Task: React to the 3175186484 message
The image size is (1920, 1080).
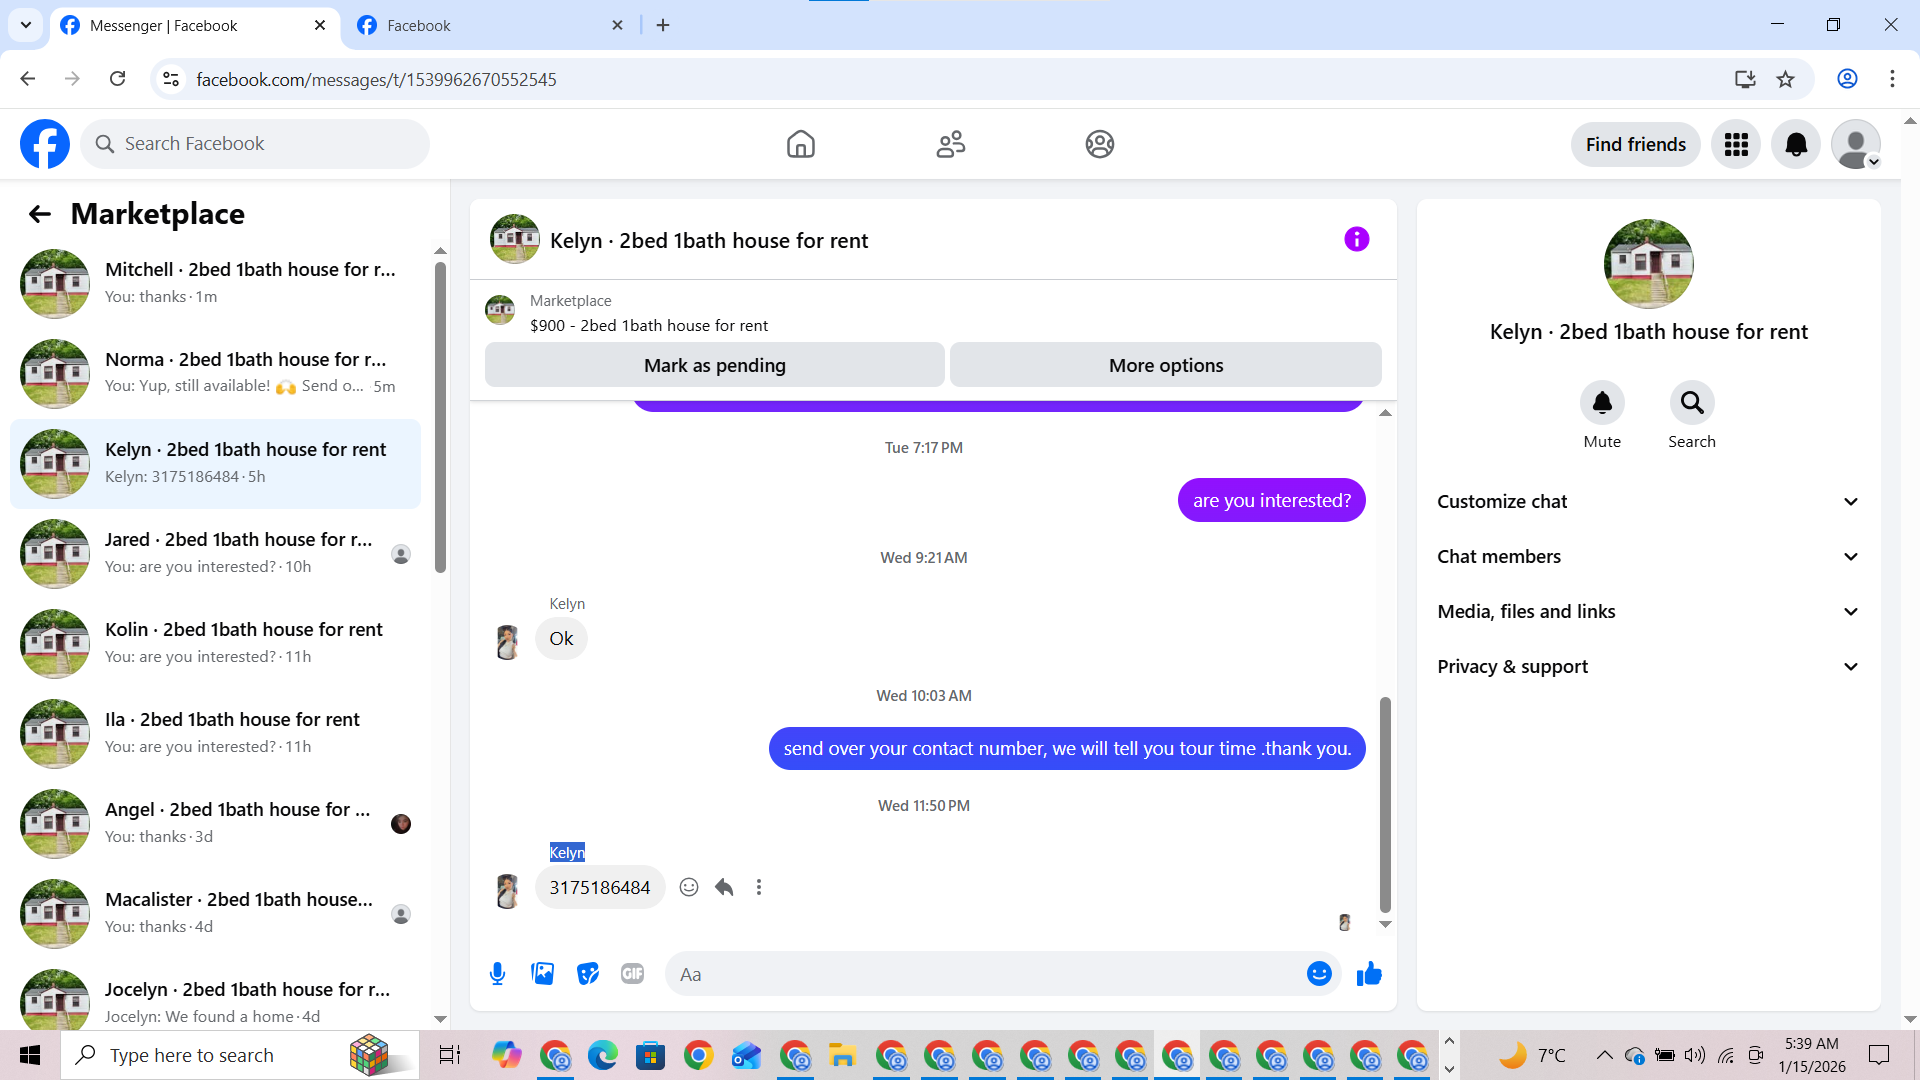Action: [689, 887]
